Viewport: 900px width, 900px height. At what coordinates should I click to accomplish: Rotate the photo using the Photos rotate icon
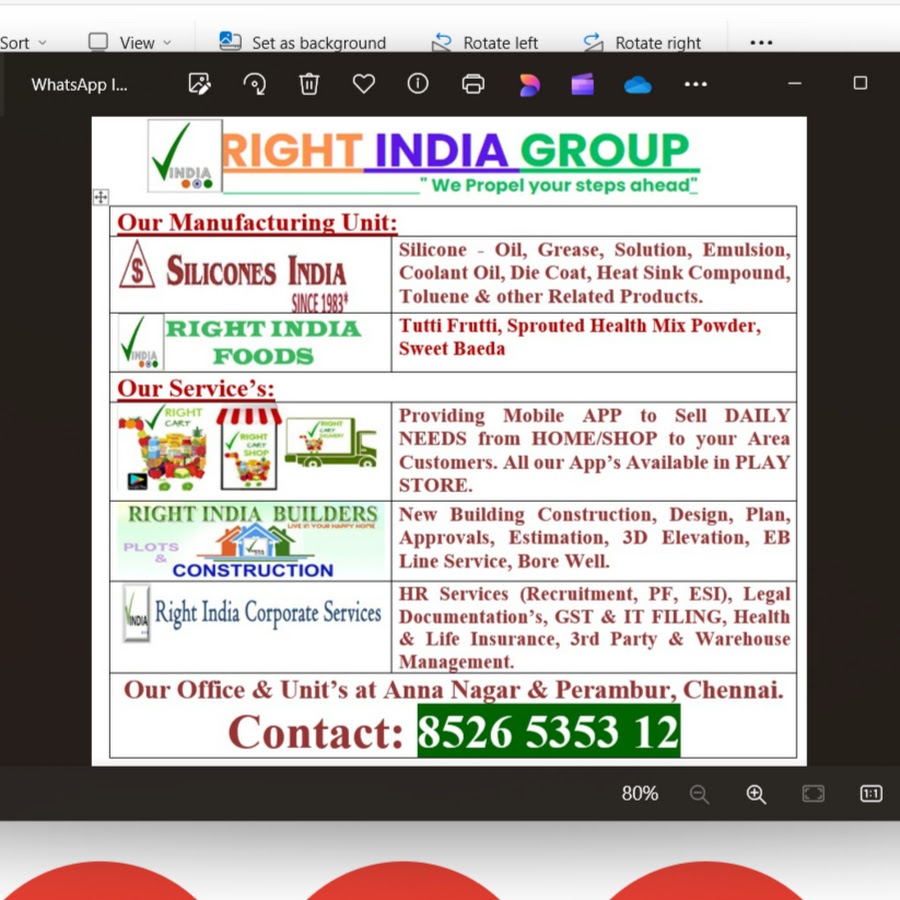[254, 84]
